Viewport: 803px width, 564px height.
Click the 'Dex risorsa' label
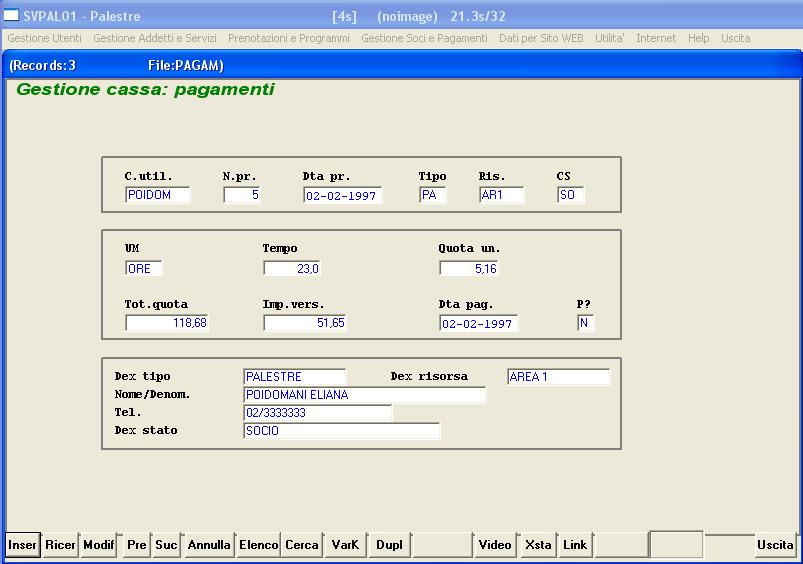pos(429,376)
